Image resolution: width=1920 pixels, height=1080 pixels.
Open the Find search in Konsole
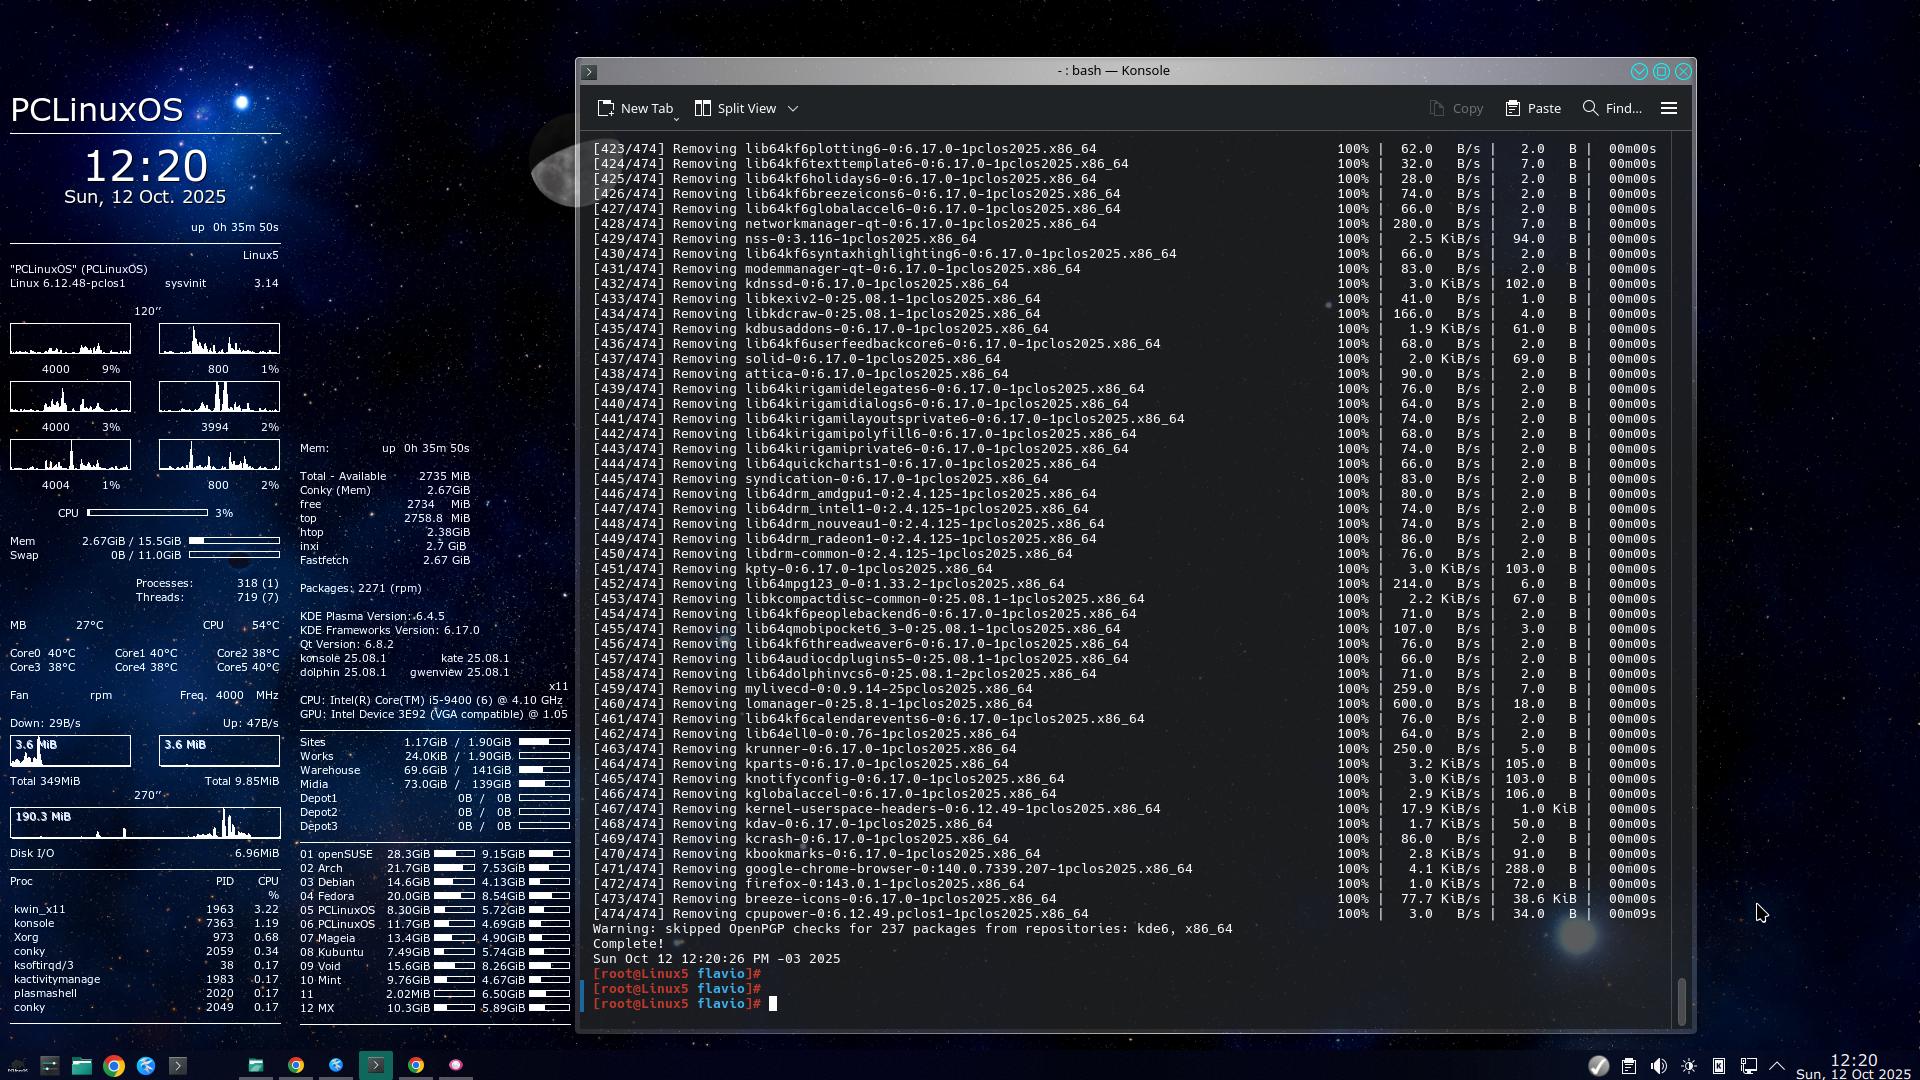pyautogui.click(x=1612, y=108)
